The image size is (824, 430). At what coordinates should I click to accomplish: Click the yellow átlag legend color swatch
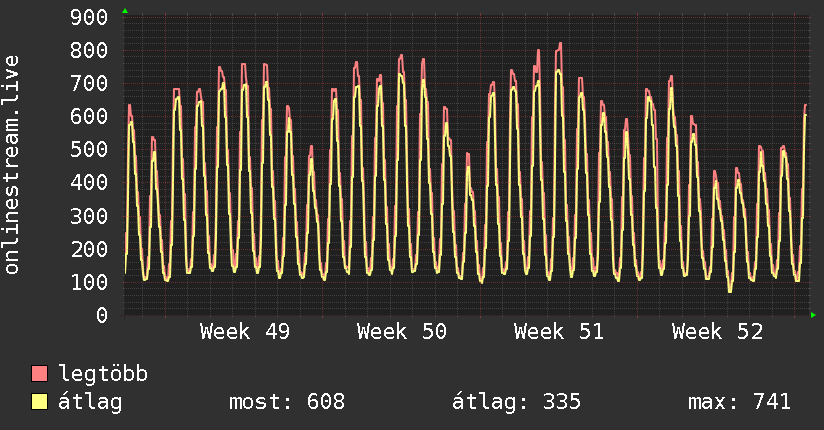(x=40, y=402)
